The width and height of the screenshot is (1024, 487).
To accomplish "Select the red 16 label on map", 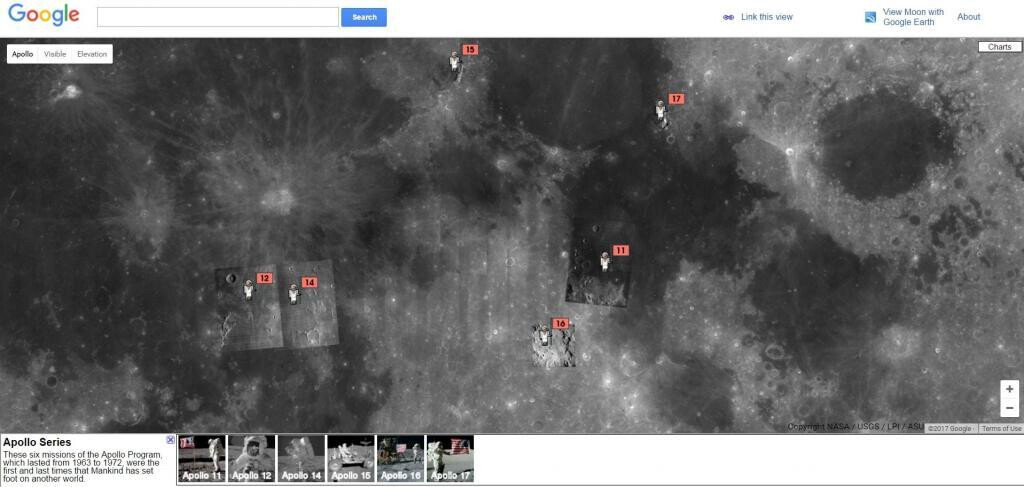I will coord(560,323).
